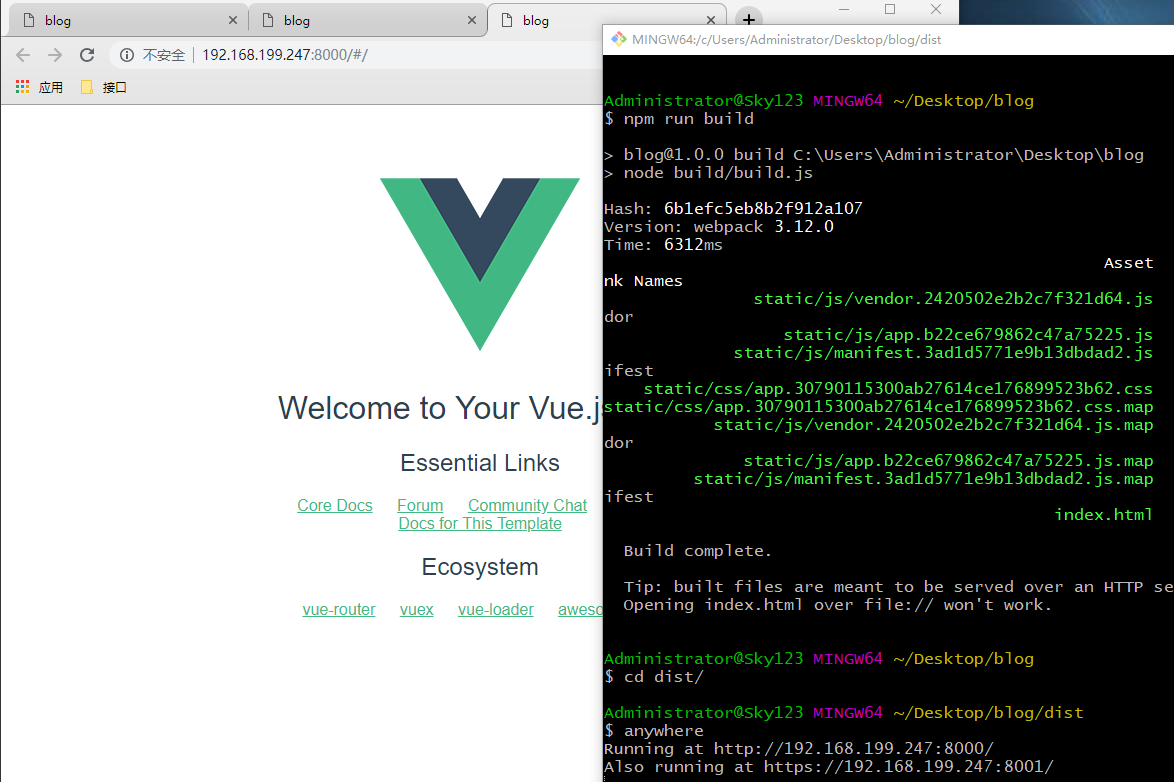Click the Vue logo image

[x=480, y=264]
